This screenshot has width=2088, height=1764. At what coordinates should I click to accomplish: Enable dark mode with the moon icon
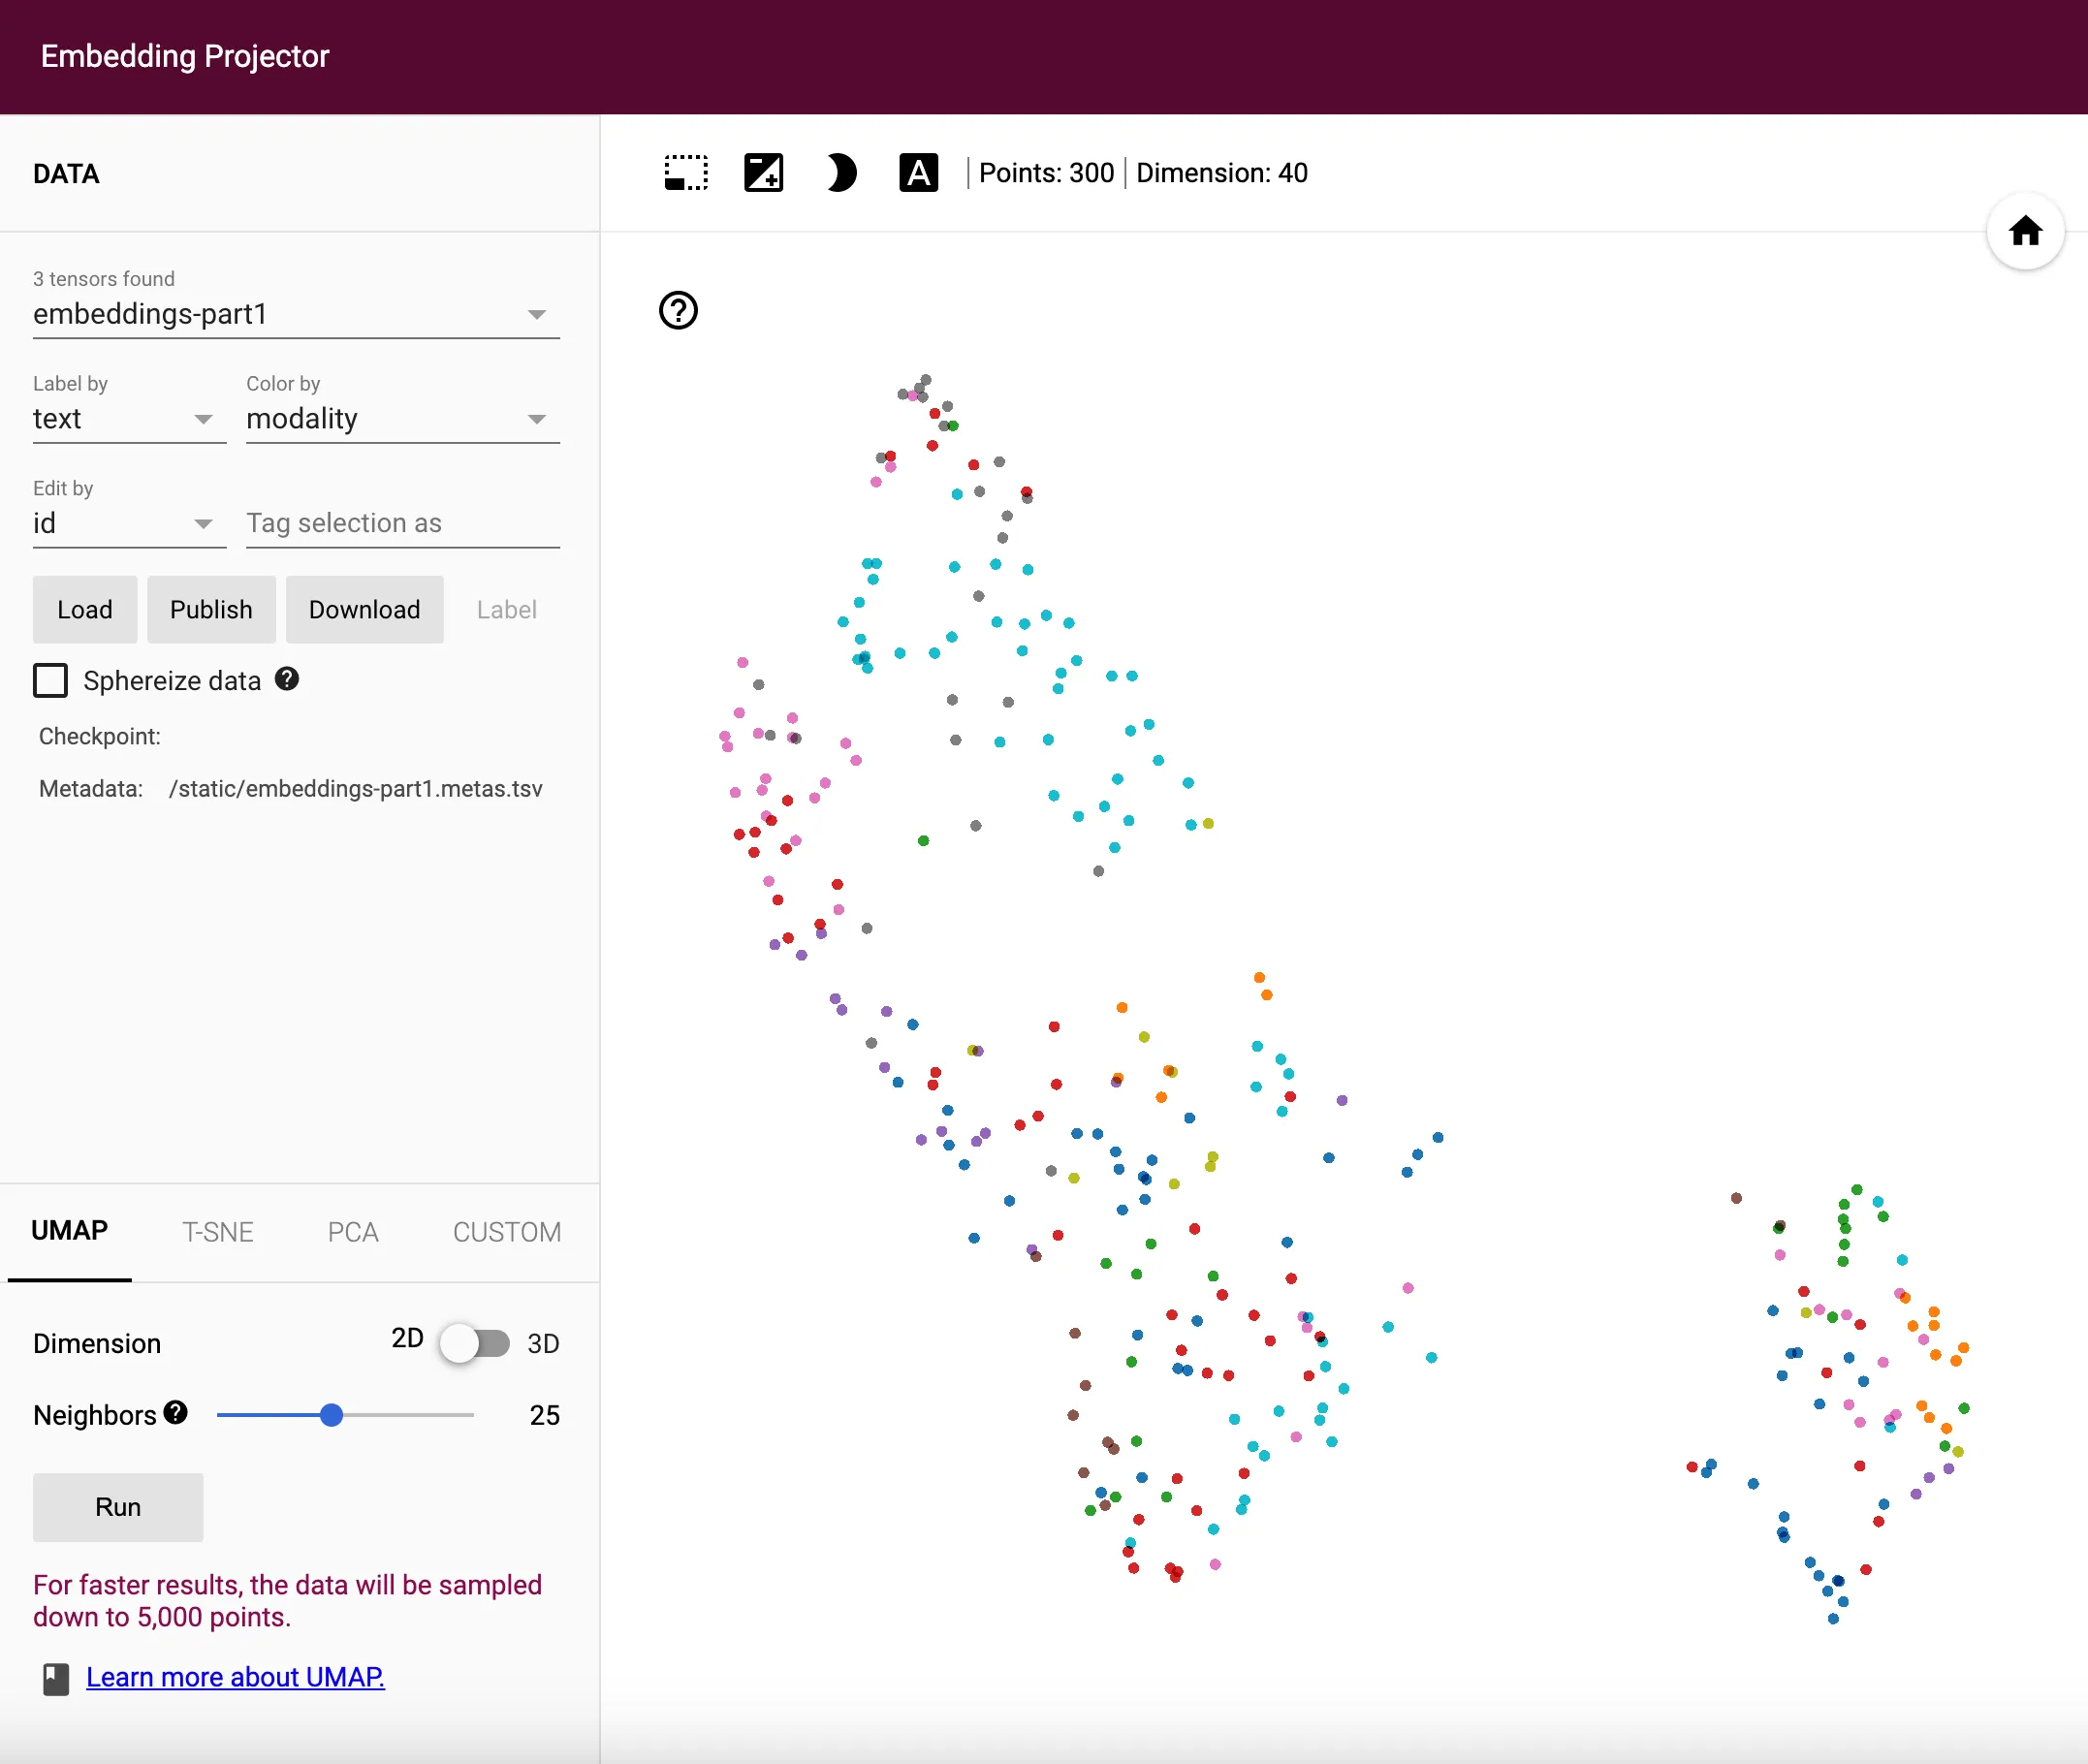[x=841, y=172]
